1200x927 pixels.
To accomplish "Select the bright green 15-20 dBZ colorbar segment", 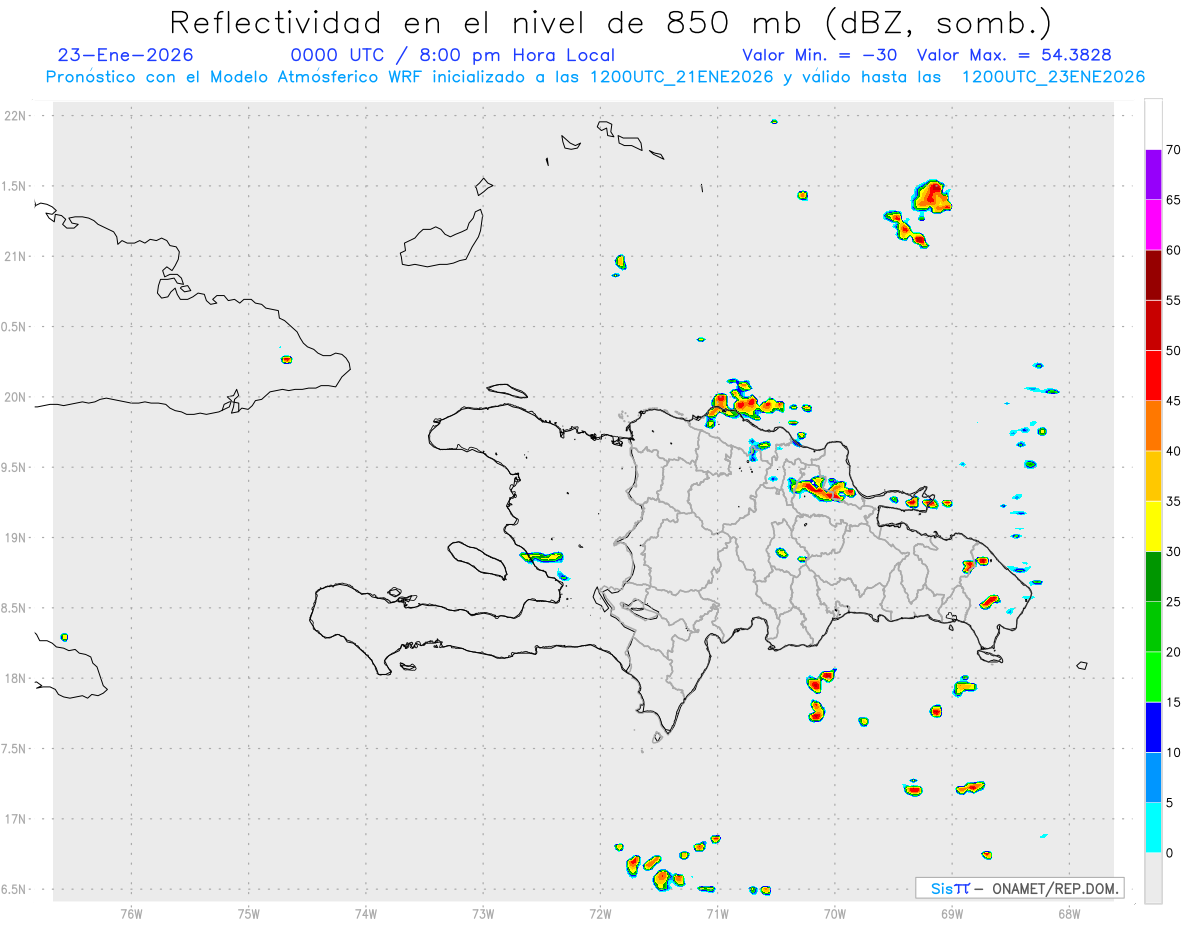I will (1153, 677).
